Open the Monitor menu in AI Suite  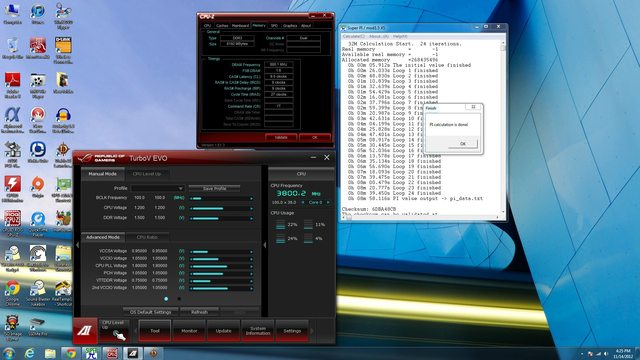[189, 331]
